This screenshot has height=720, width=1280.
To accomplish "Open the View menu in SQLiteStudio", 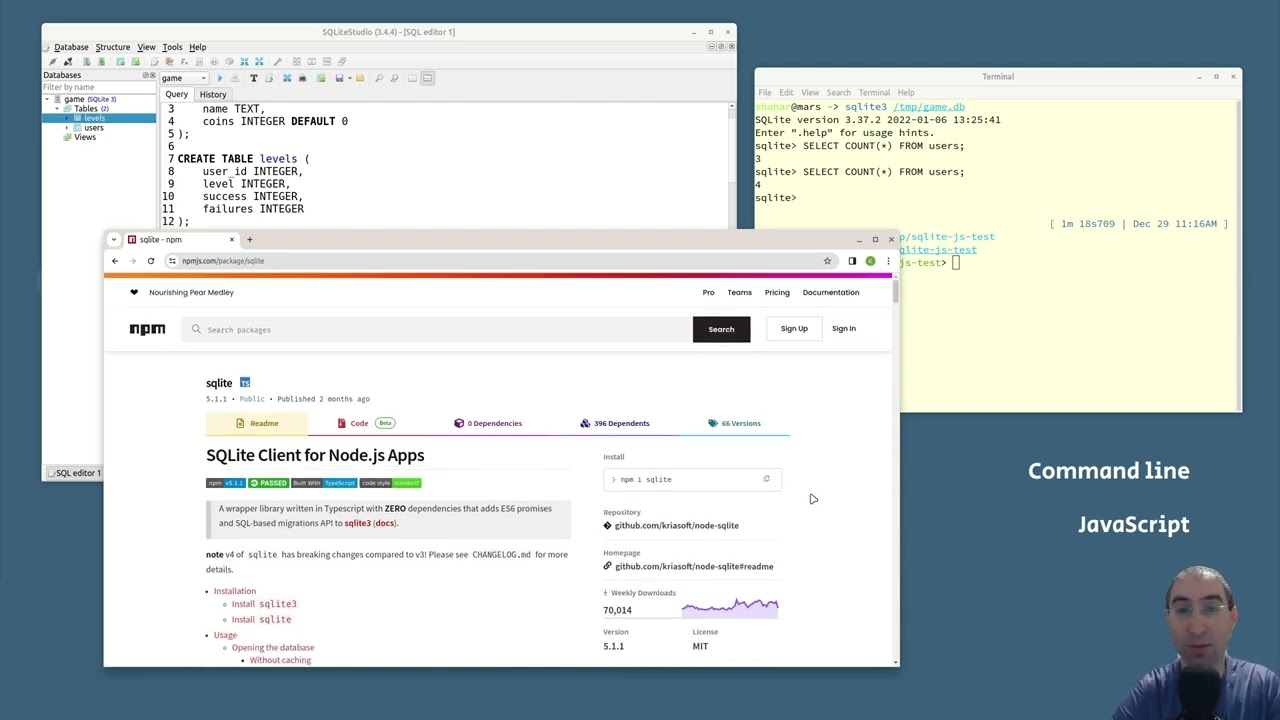I will (x=146, y=47).
